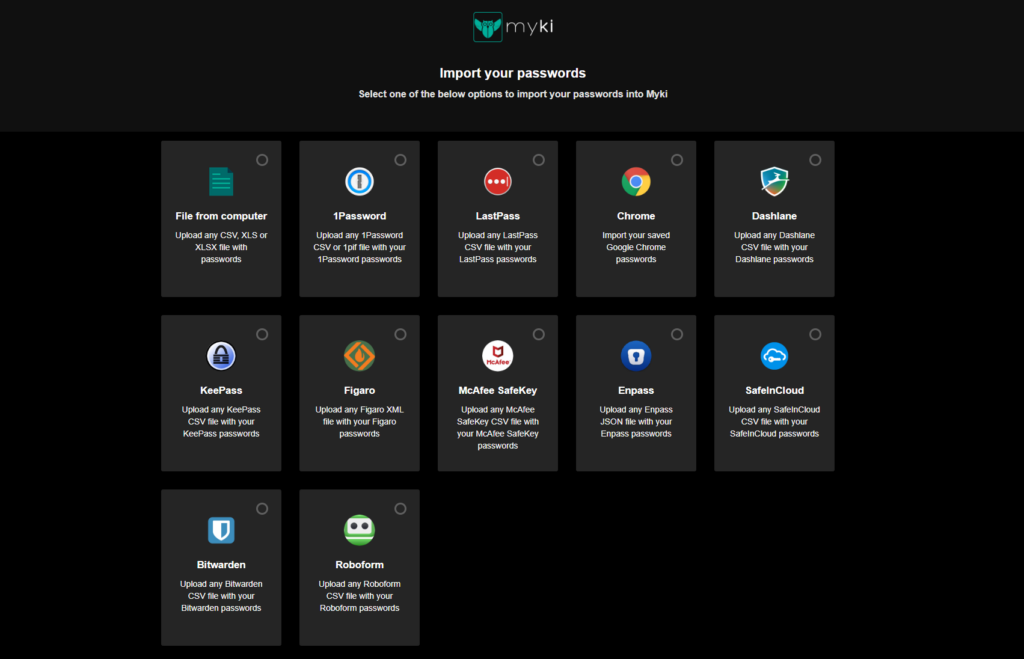This screenshot has width=1024, height=659.
Task: Click 'Upload any 1Password CSV or 1pif' description
Action: (359, 248)
